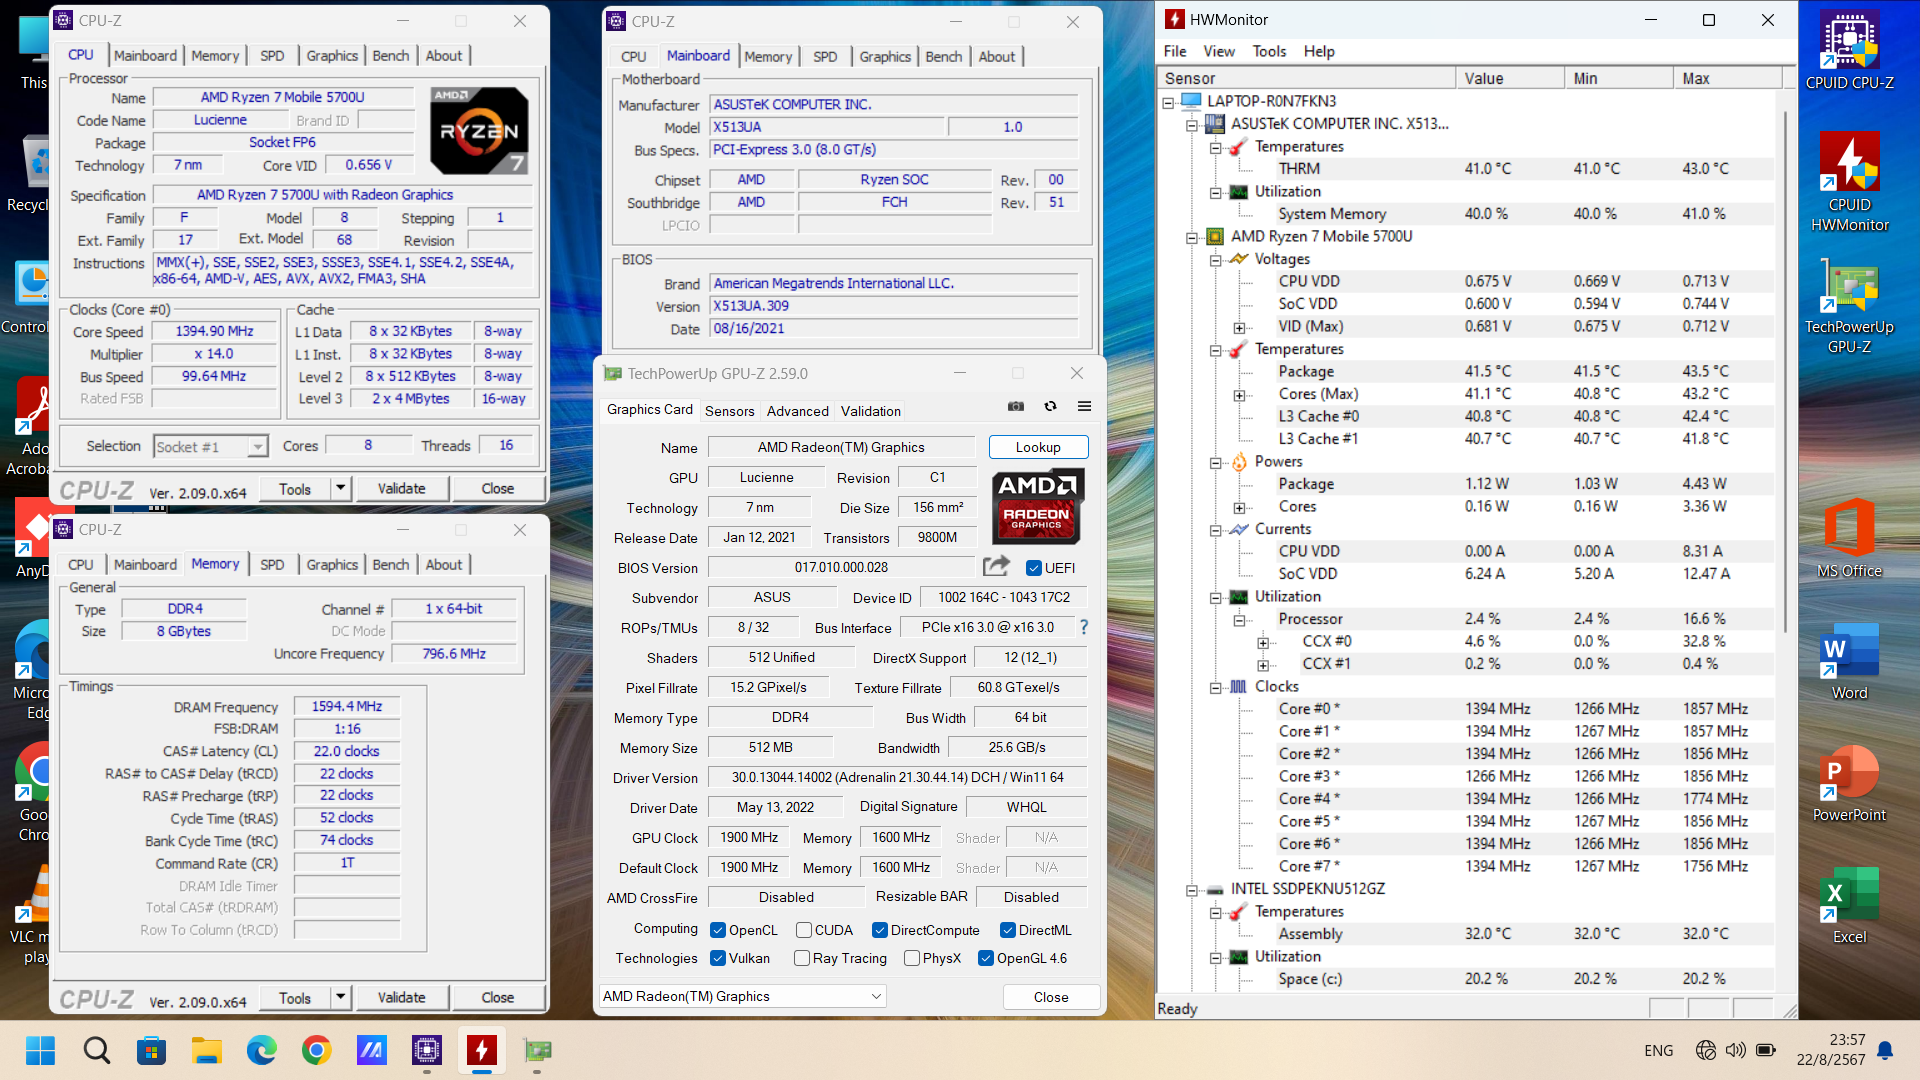Open the Tools dropdown arrow in CPU-Z CPU window
This screenshot has width=1920, height=1080.
tap(340, 488)
